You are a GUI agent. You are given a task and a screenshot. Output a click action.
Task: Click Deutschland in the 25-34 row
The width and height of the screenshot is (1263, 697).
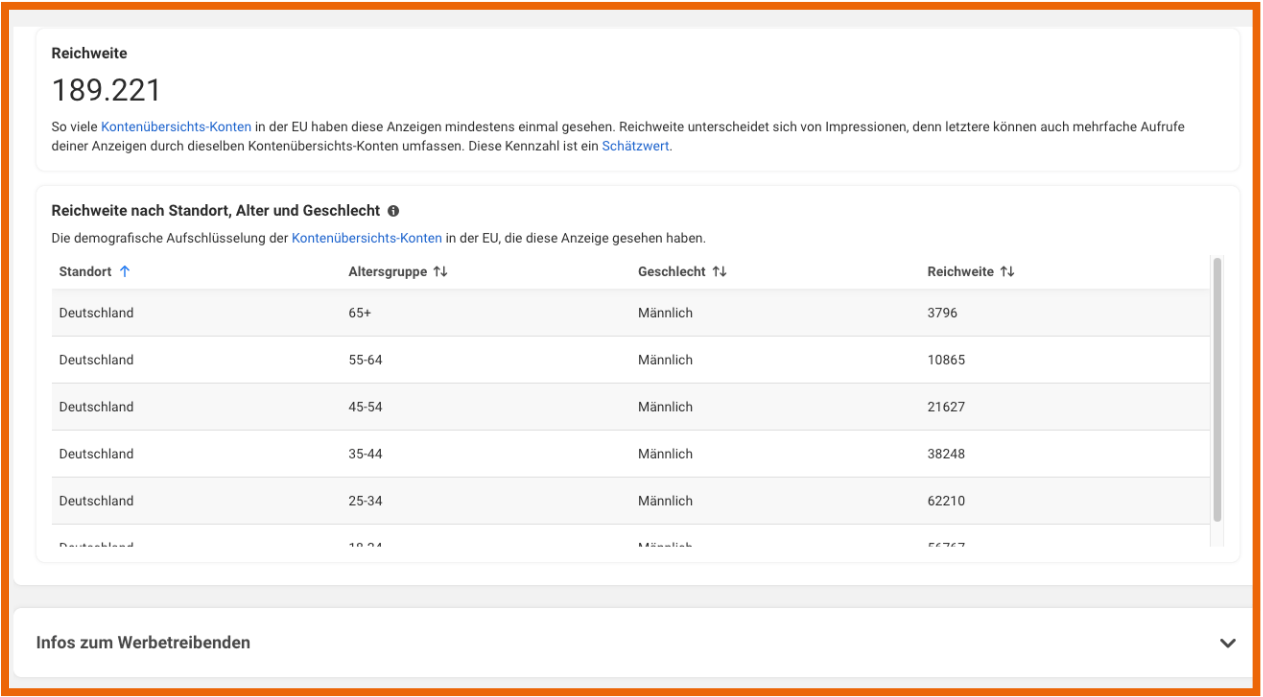[x=96, y=501]
